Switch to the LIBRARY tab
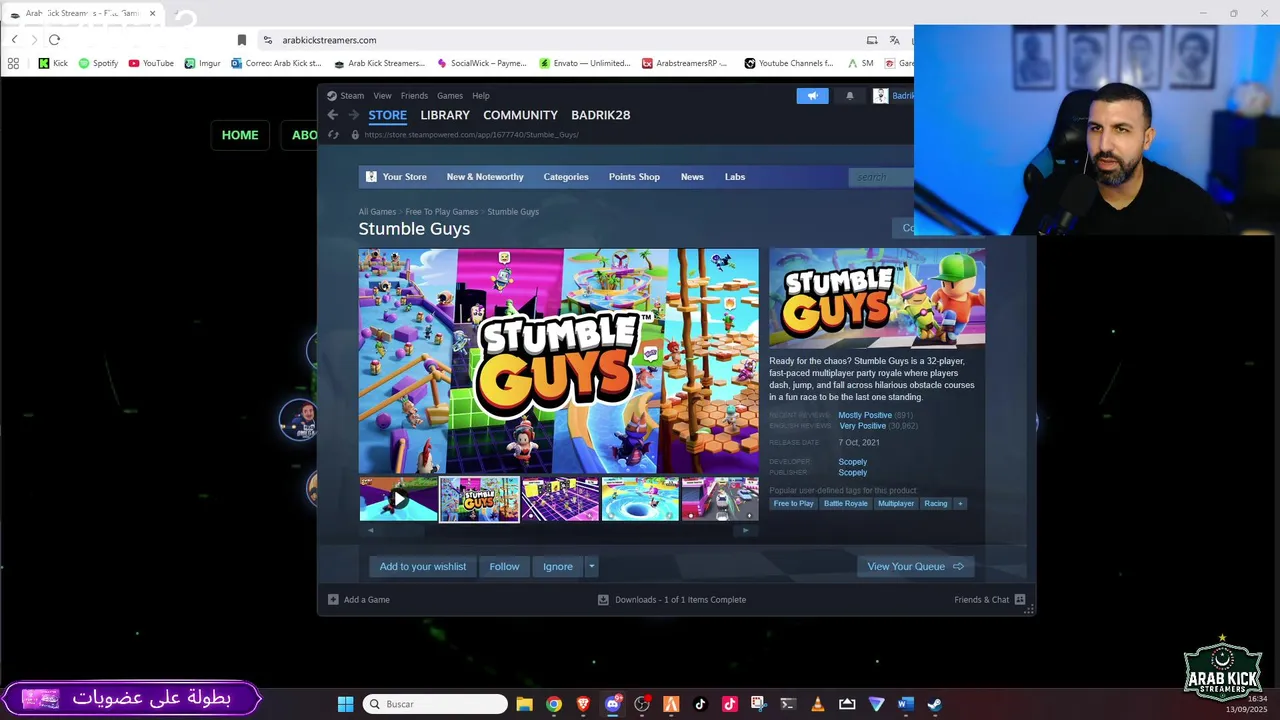Screen dimensions: 1280x720 tap(445, 115)
